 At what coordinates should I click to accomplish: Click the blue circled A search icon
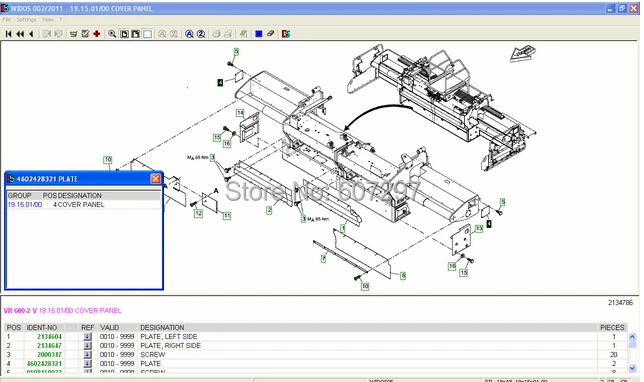click(189, 34)
